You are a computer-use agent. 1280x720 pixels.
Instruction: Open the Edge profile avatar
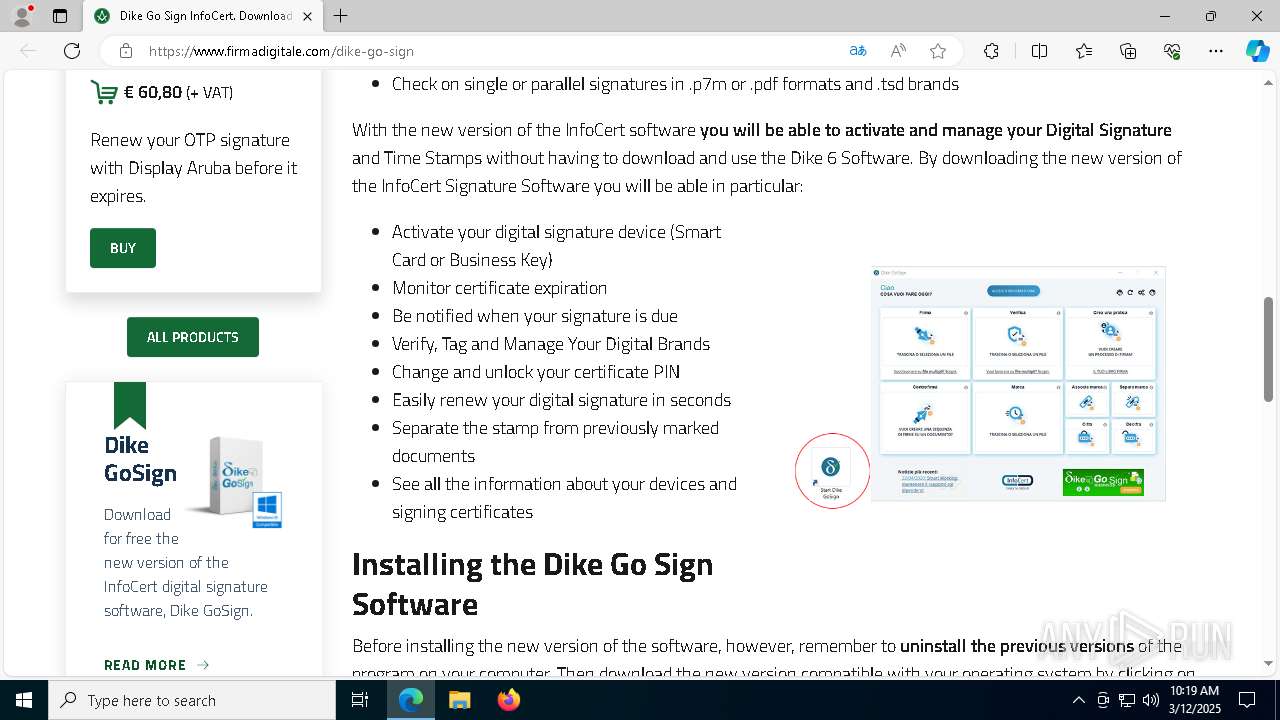pyautogui.click(x=22, y=16)
